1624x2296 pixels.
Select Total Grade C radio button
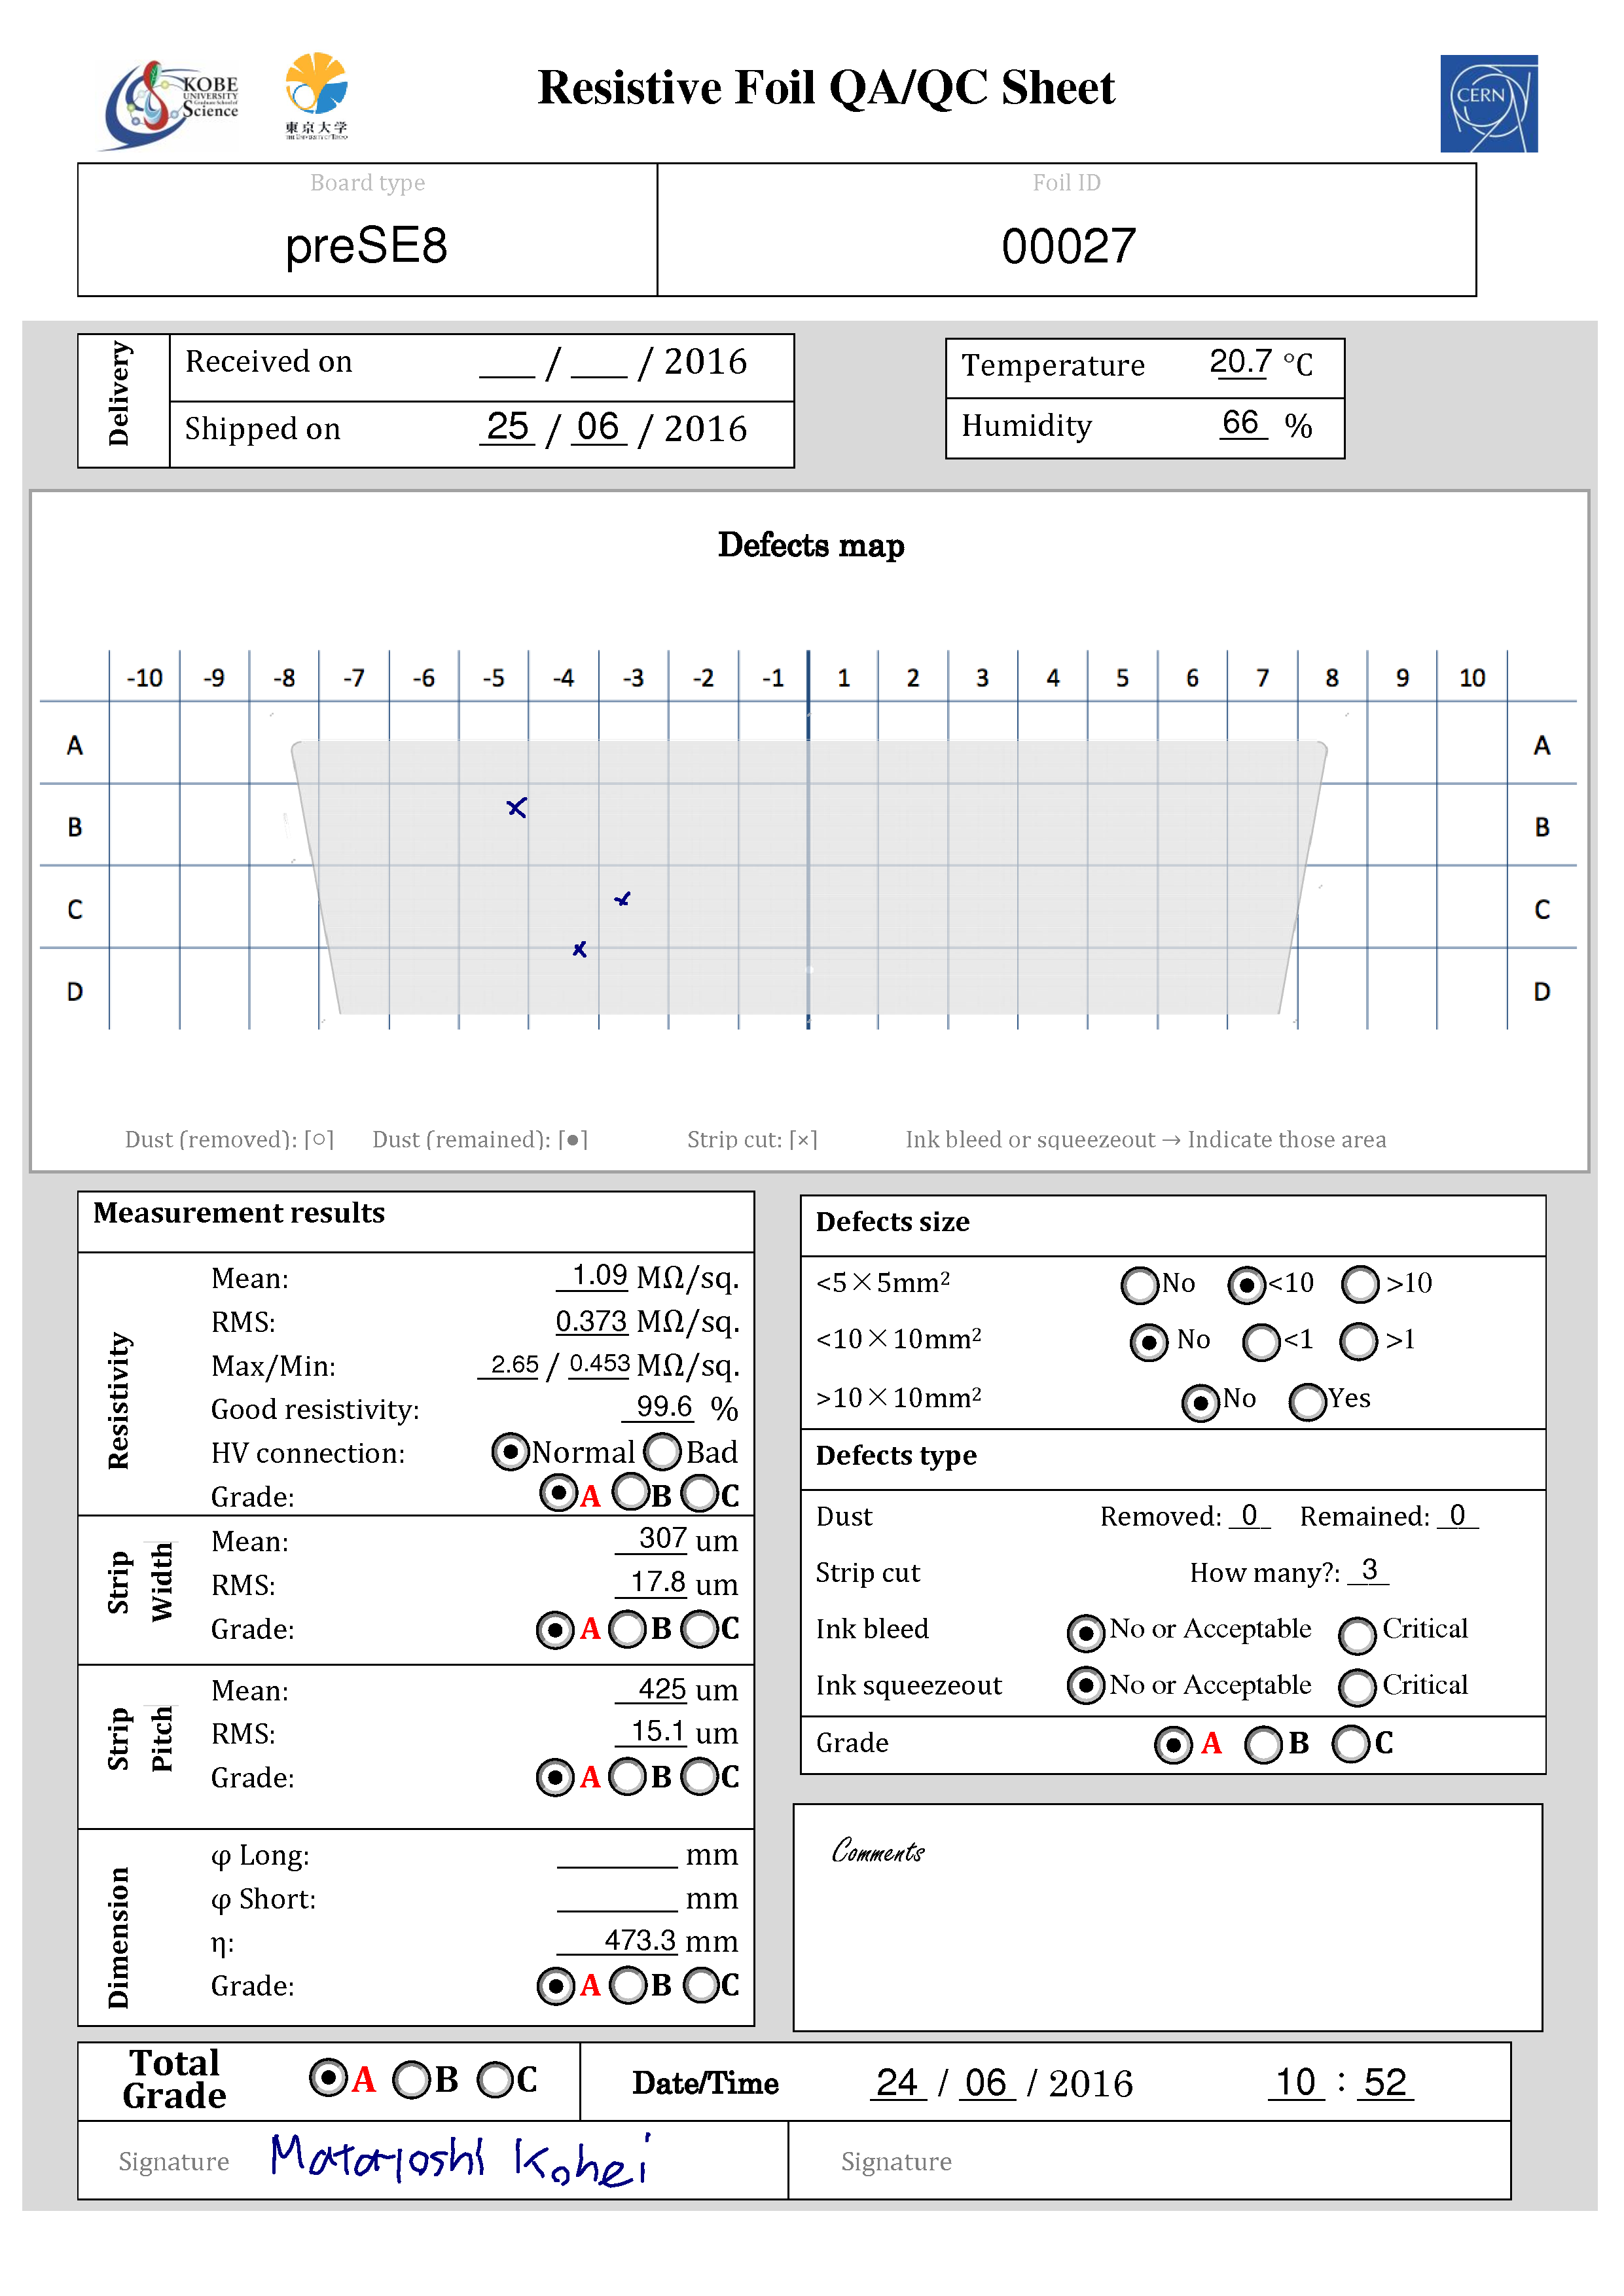[495, 2080]
